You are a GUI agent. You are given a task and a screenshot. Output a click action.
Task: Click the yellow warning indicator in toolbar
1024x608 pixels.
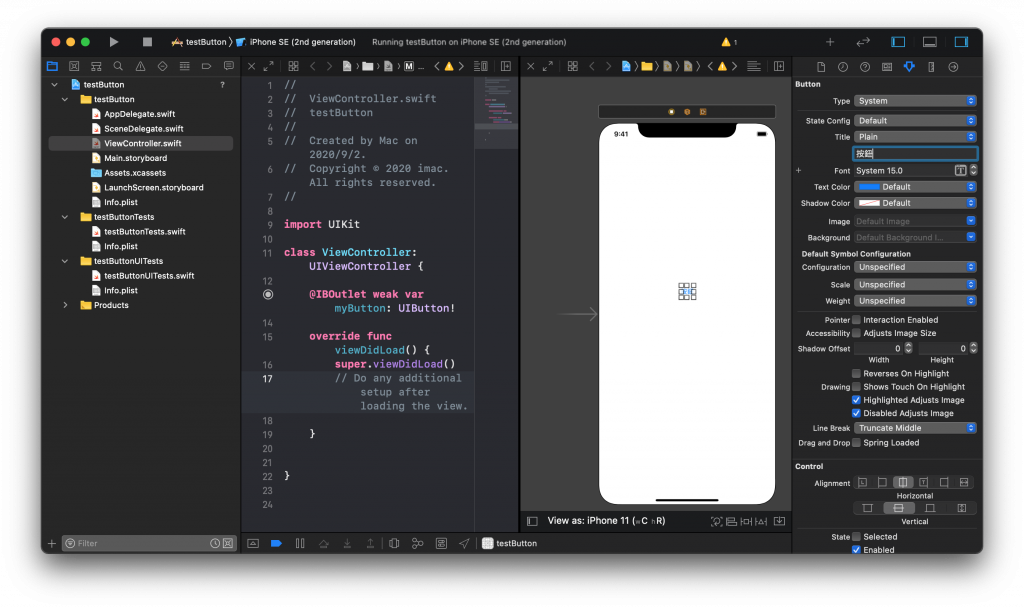pyautogui.click(x=729, y=42)
